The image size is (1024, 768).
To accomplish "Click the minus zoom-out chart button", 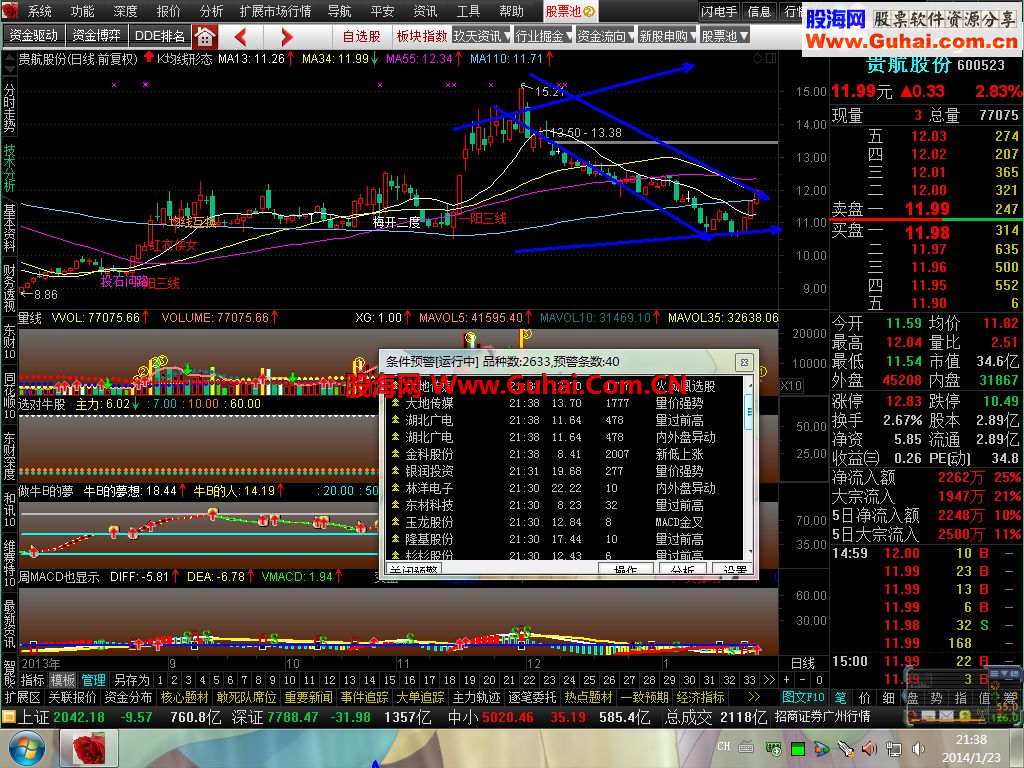I will pyautogui.click(x=803, y=680).
